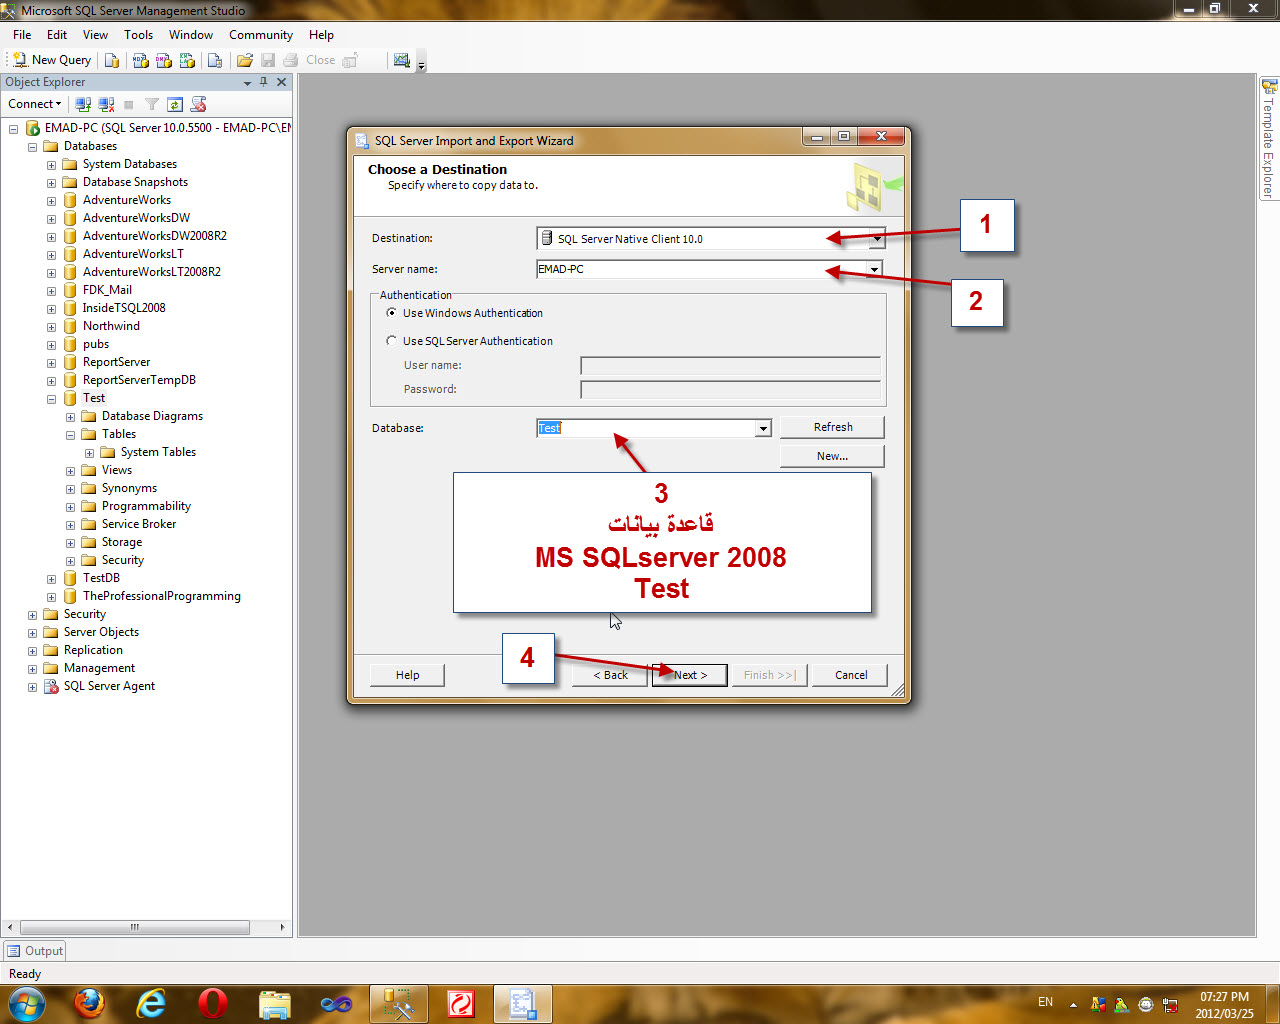Open Opera browser from the taskbar
1280x1024 pixels.
point(213,1003)
